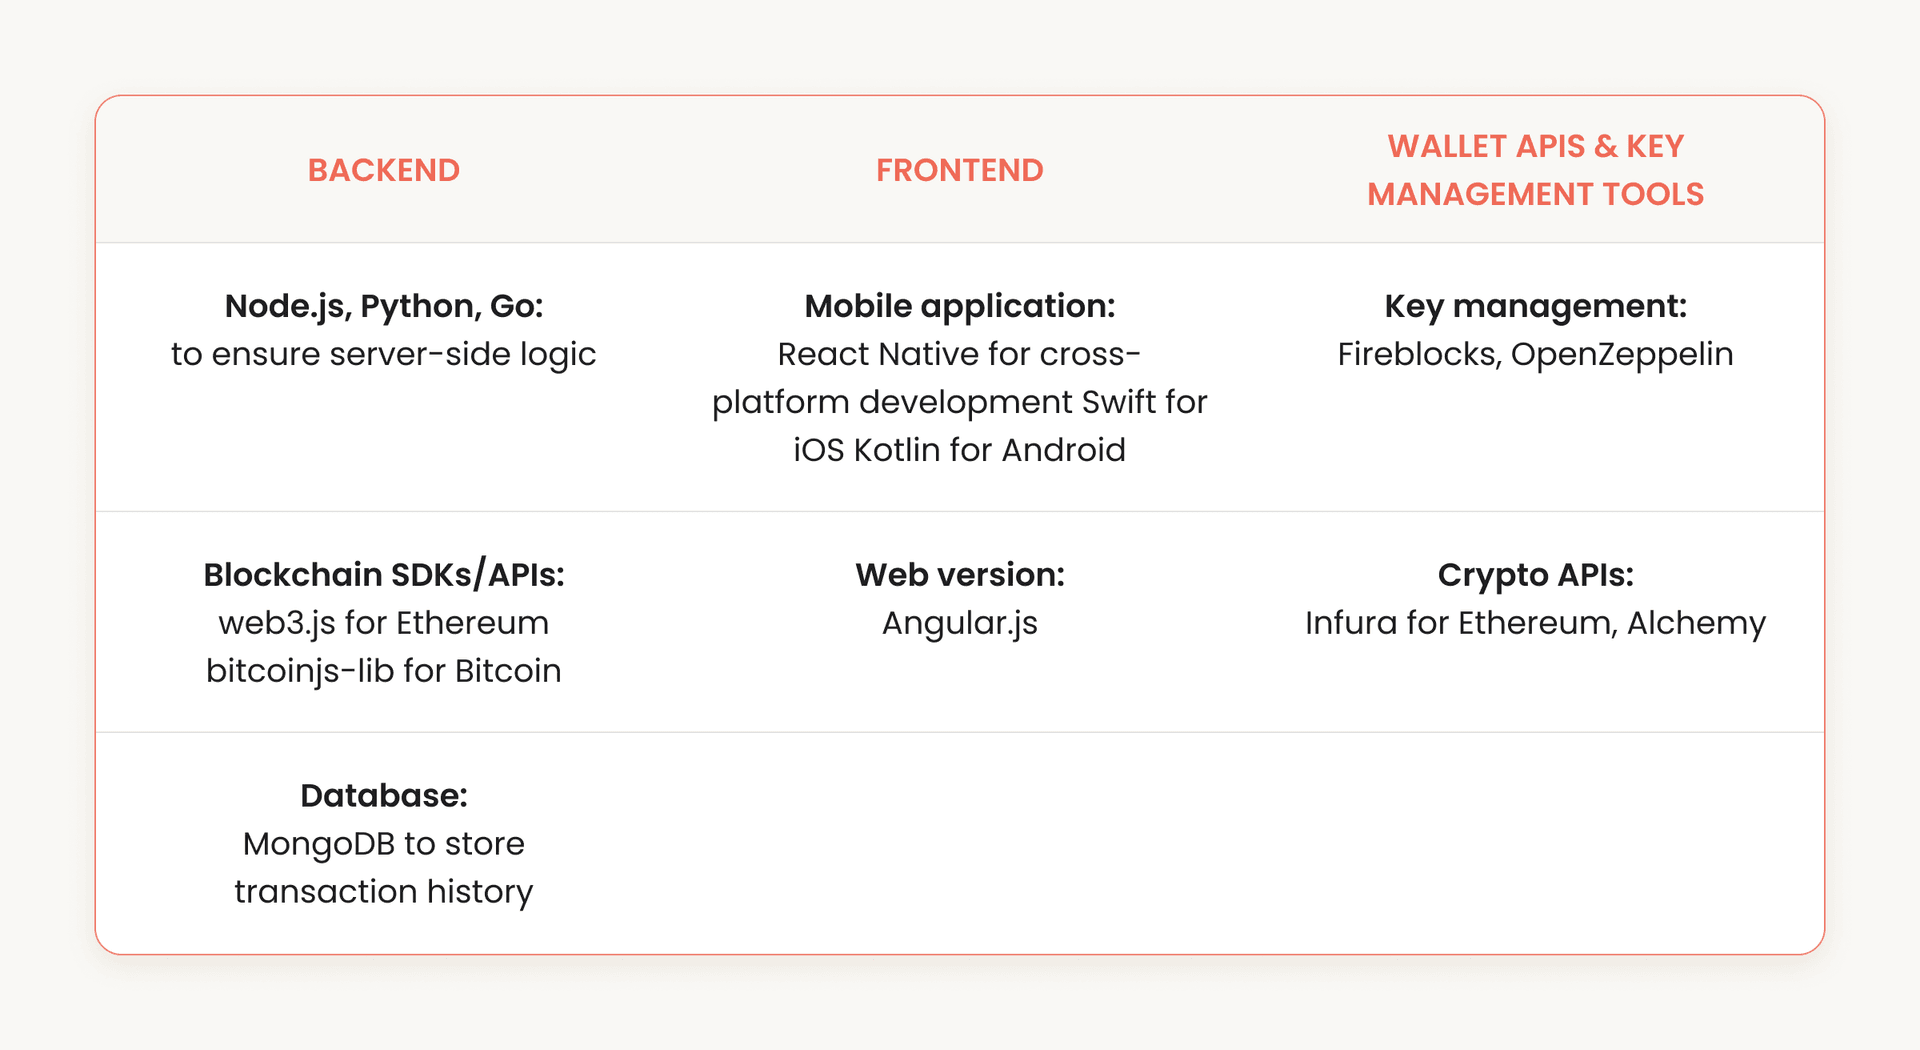Select the 'Key management:' heading
The width and height of the screenshot is (1920, 1050).
pos(1535,306)
